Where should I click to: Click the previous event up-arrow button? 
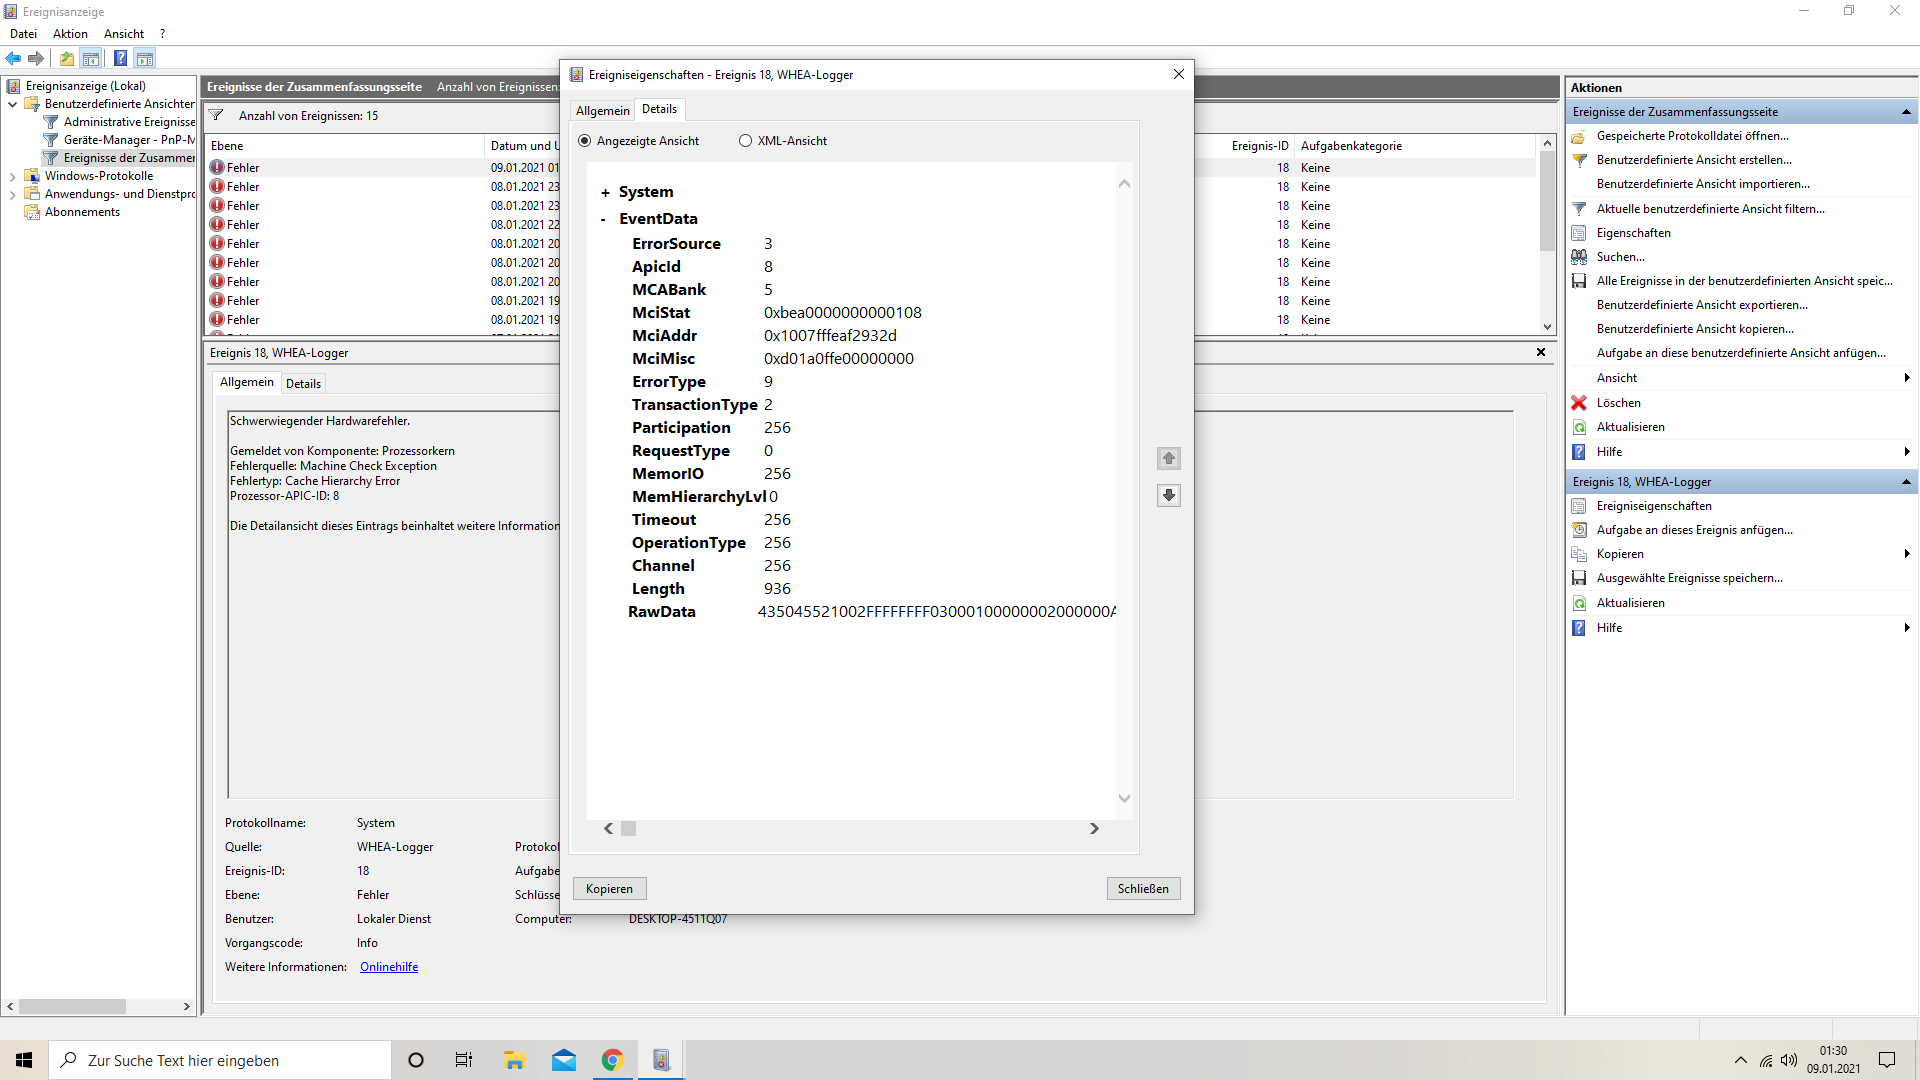[1168, 458]
